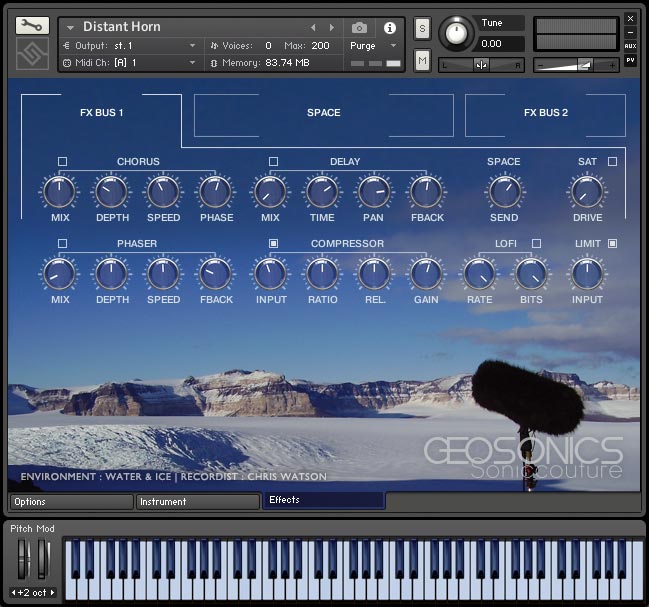Enable the Delay effect checkbox
The image size is (649, 607).
(x=273, y=161)
